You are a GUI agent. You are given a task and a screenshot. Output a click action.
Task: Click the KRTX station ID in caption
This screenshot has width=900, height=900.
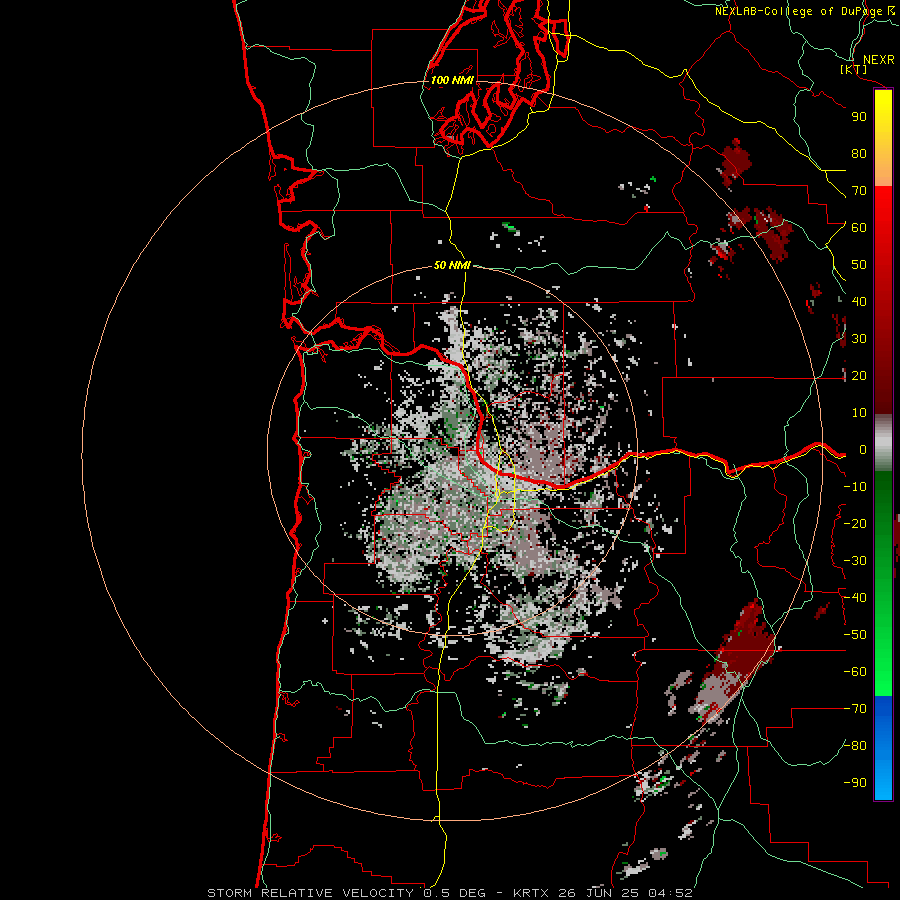click(531, 893)
